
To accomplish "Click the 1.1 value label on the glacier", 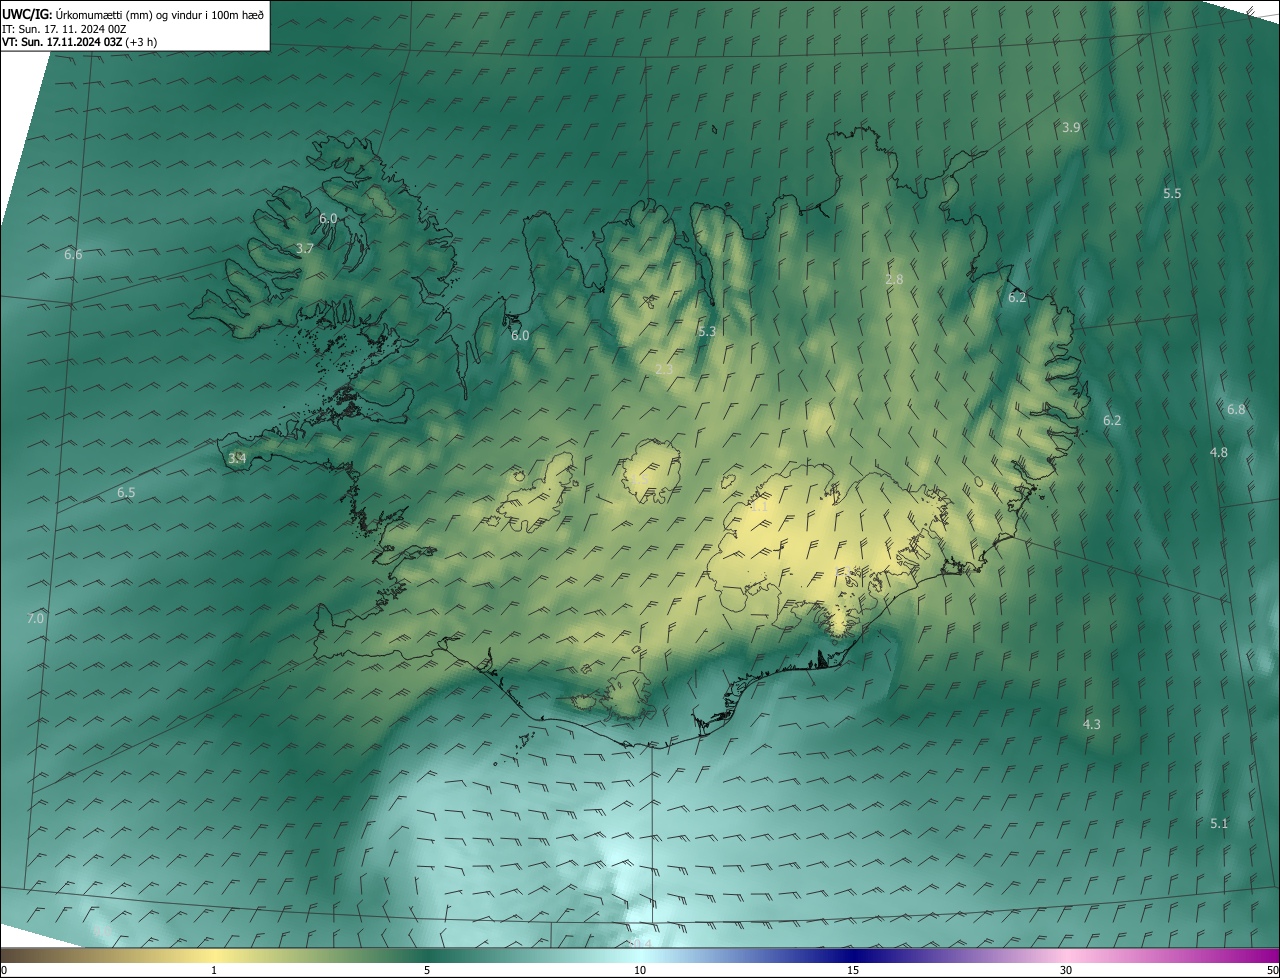I will (759, 507).
